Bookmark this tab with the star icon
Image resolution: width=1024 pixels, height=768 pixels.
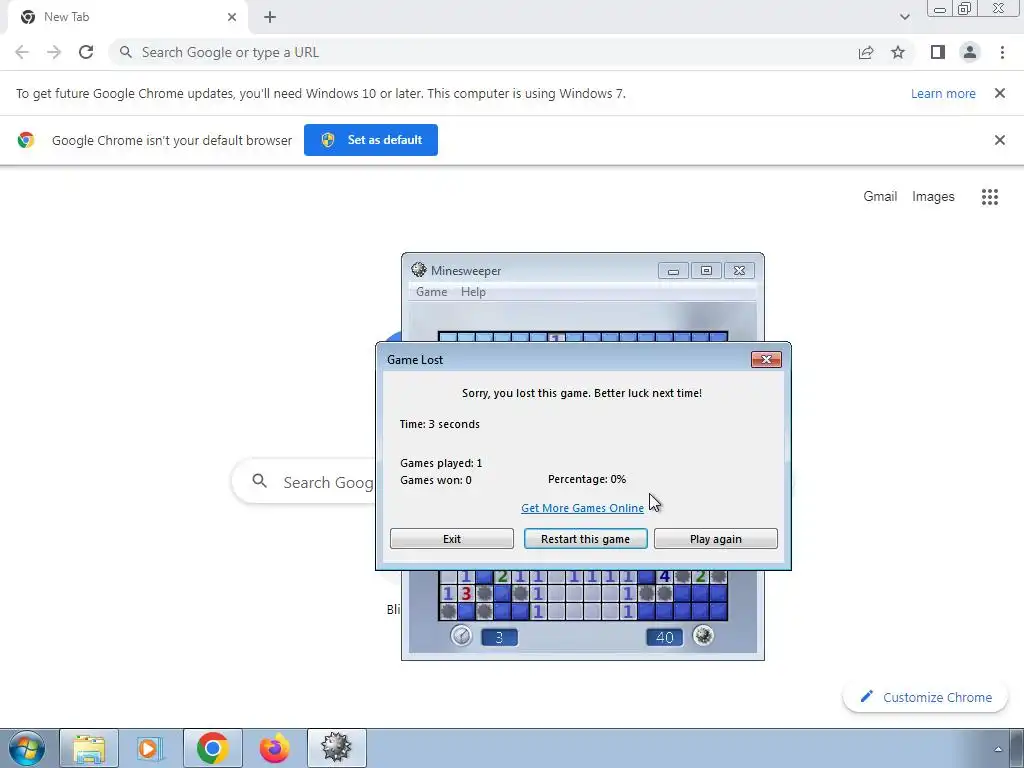pyautogui.click(x=898, y=52)
